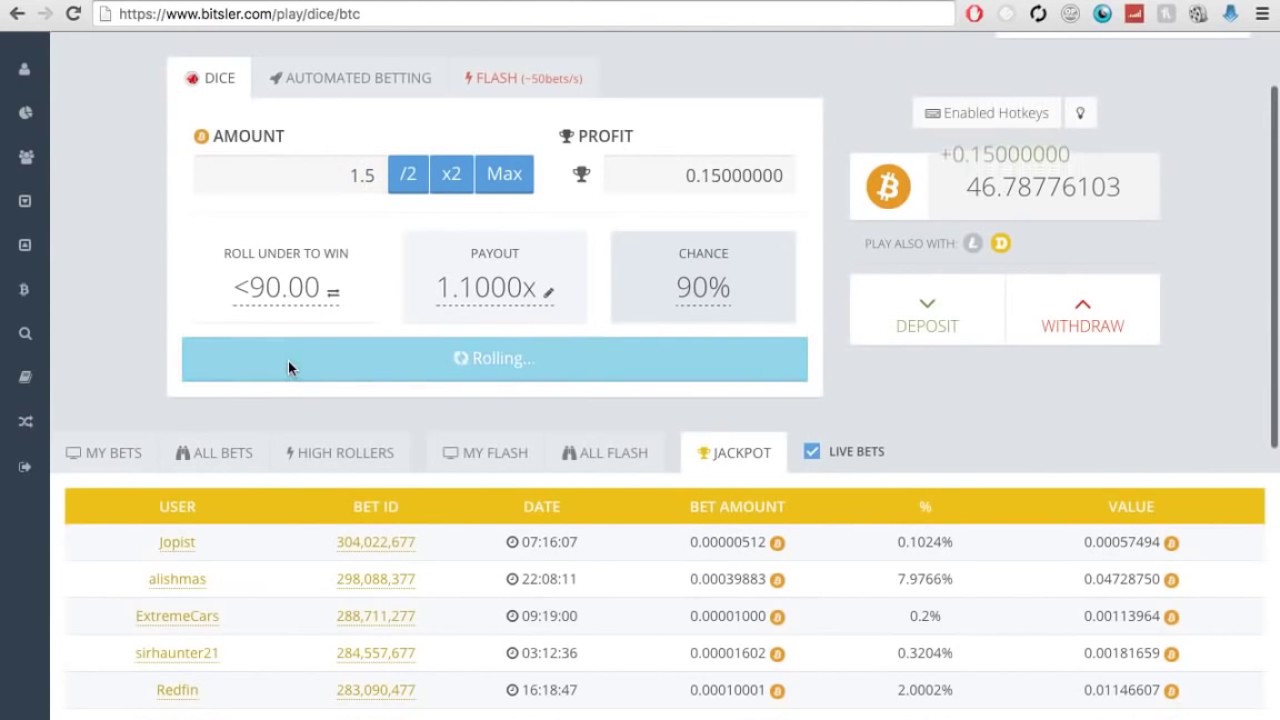1280x720 pixels.
Task: Click the bet Amount input field
Action: tap(290, 175)
